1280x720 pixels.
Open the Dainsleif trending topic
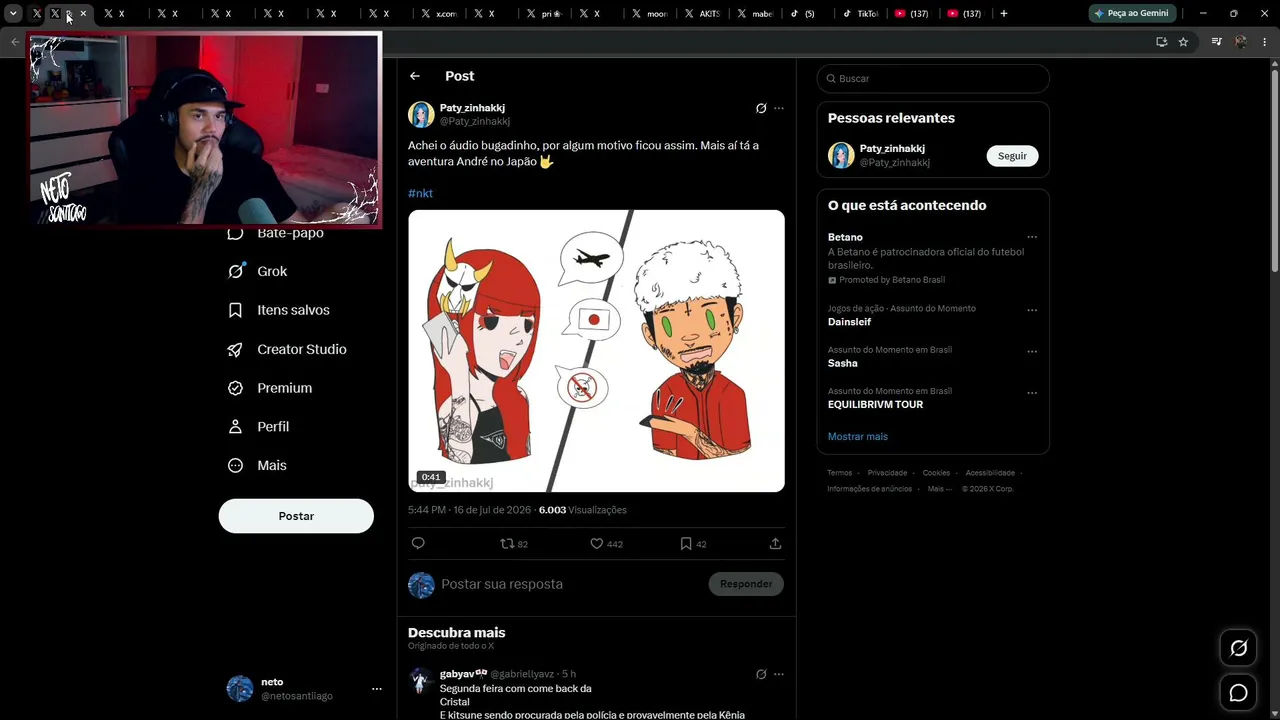[x=849, y=322]
